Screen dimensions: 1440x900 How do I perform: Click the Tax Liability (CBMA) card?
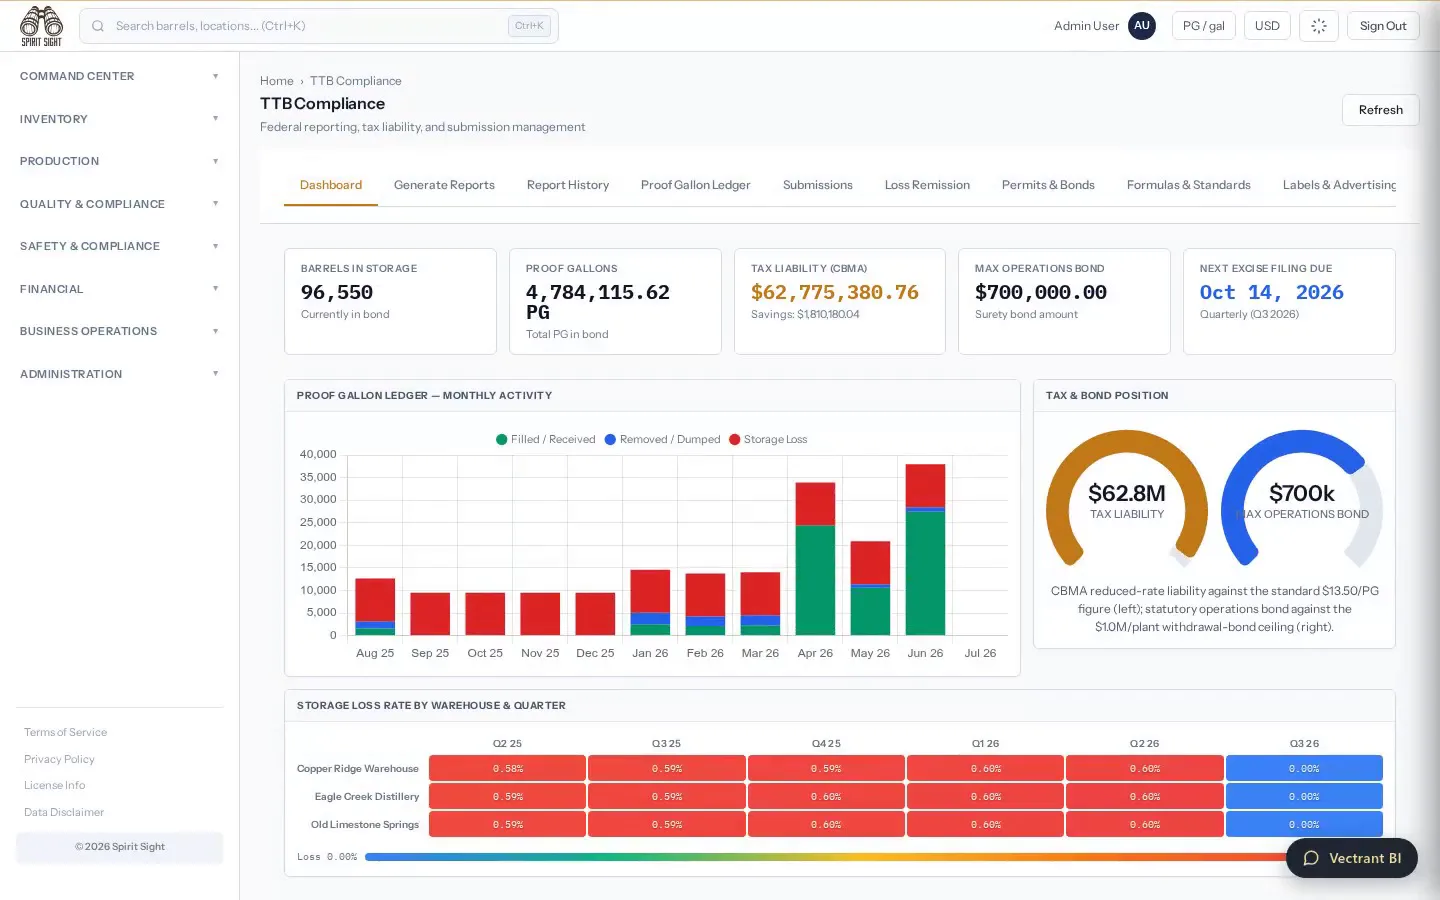840,301
